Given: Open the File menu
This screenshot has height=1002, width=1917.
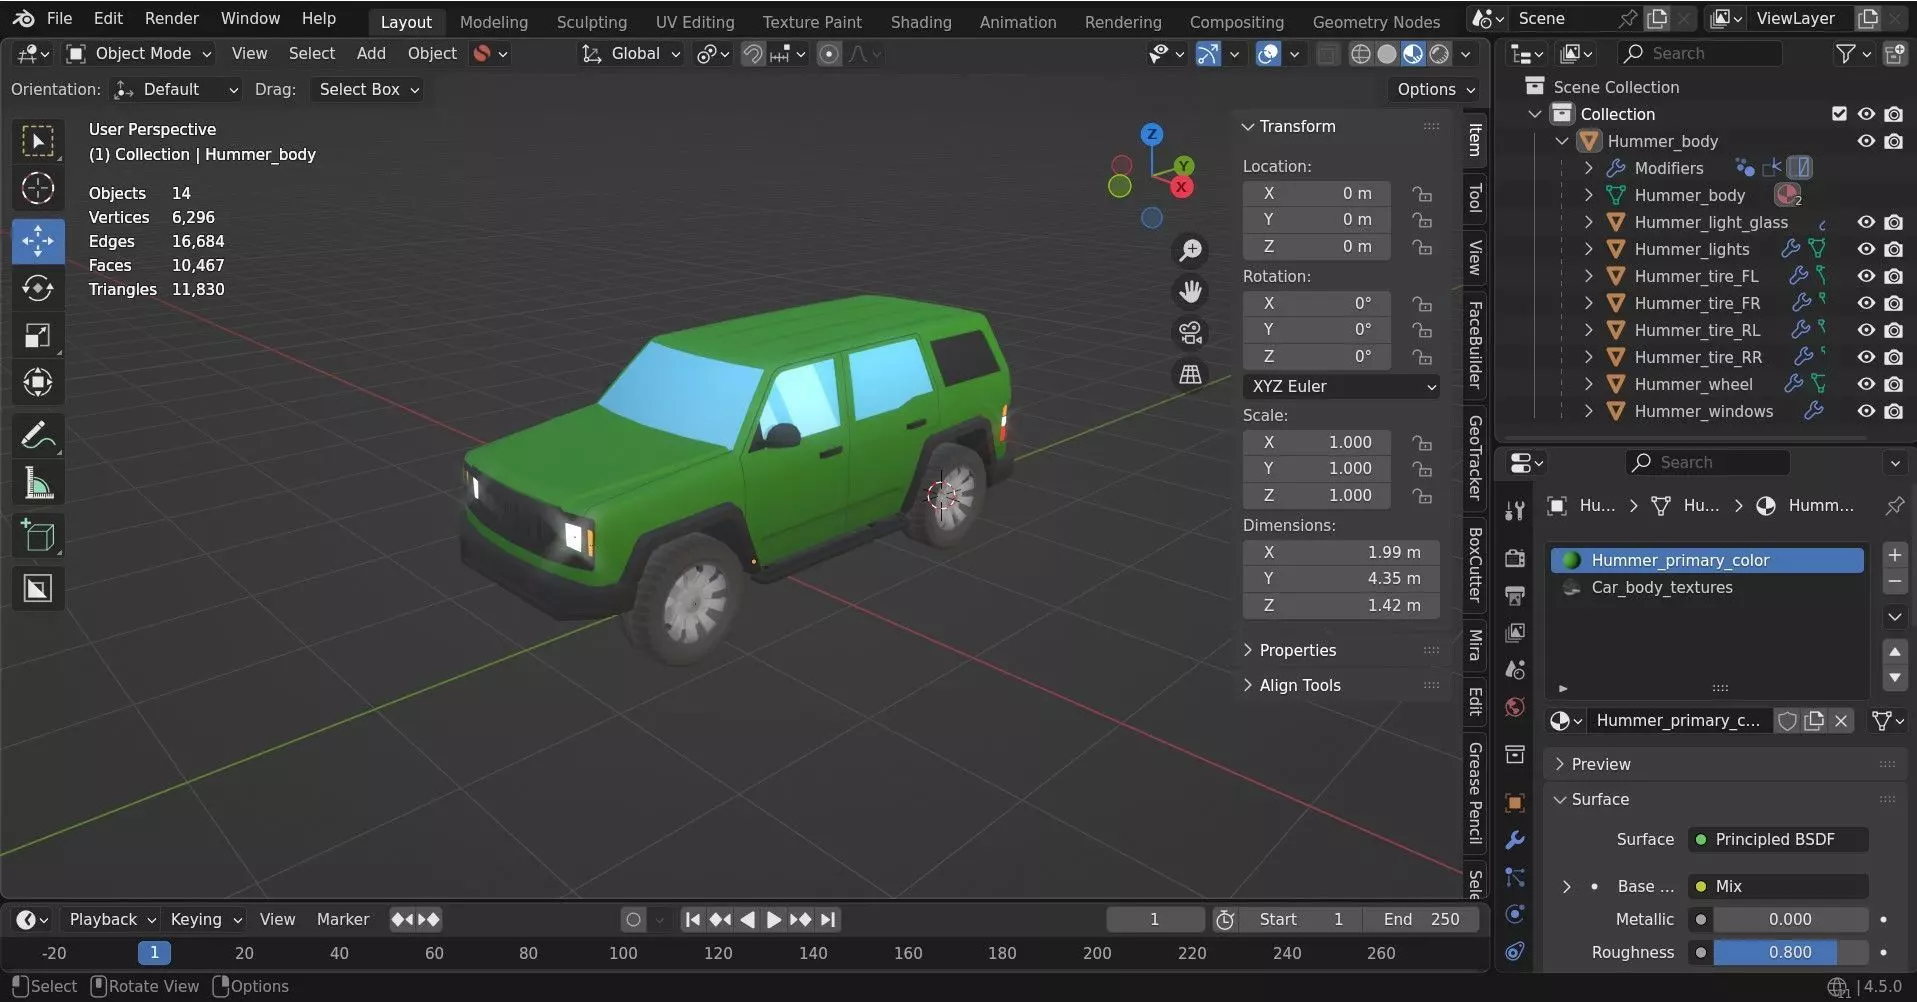Looking at the screenshot, I should click(x=60, y=18).
